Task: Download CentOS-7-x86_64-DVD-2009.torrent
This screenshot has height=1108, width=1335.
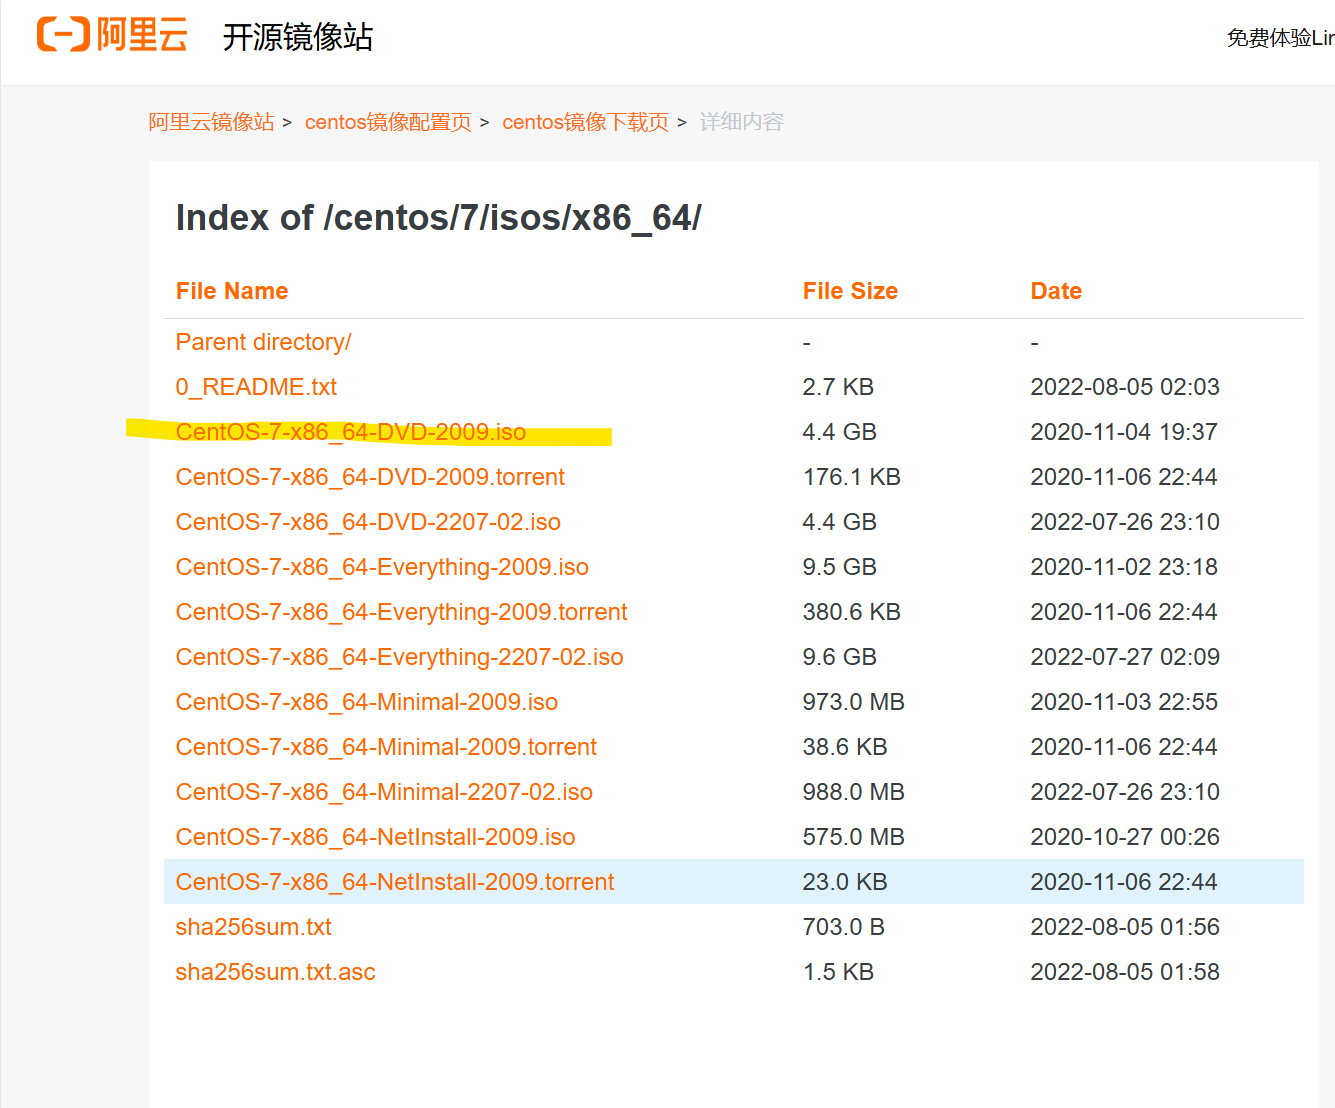Action: (x=370, y=477)
